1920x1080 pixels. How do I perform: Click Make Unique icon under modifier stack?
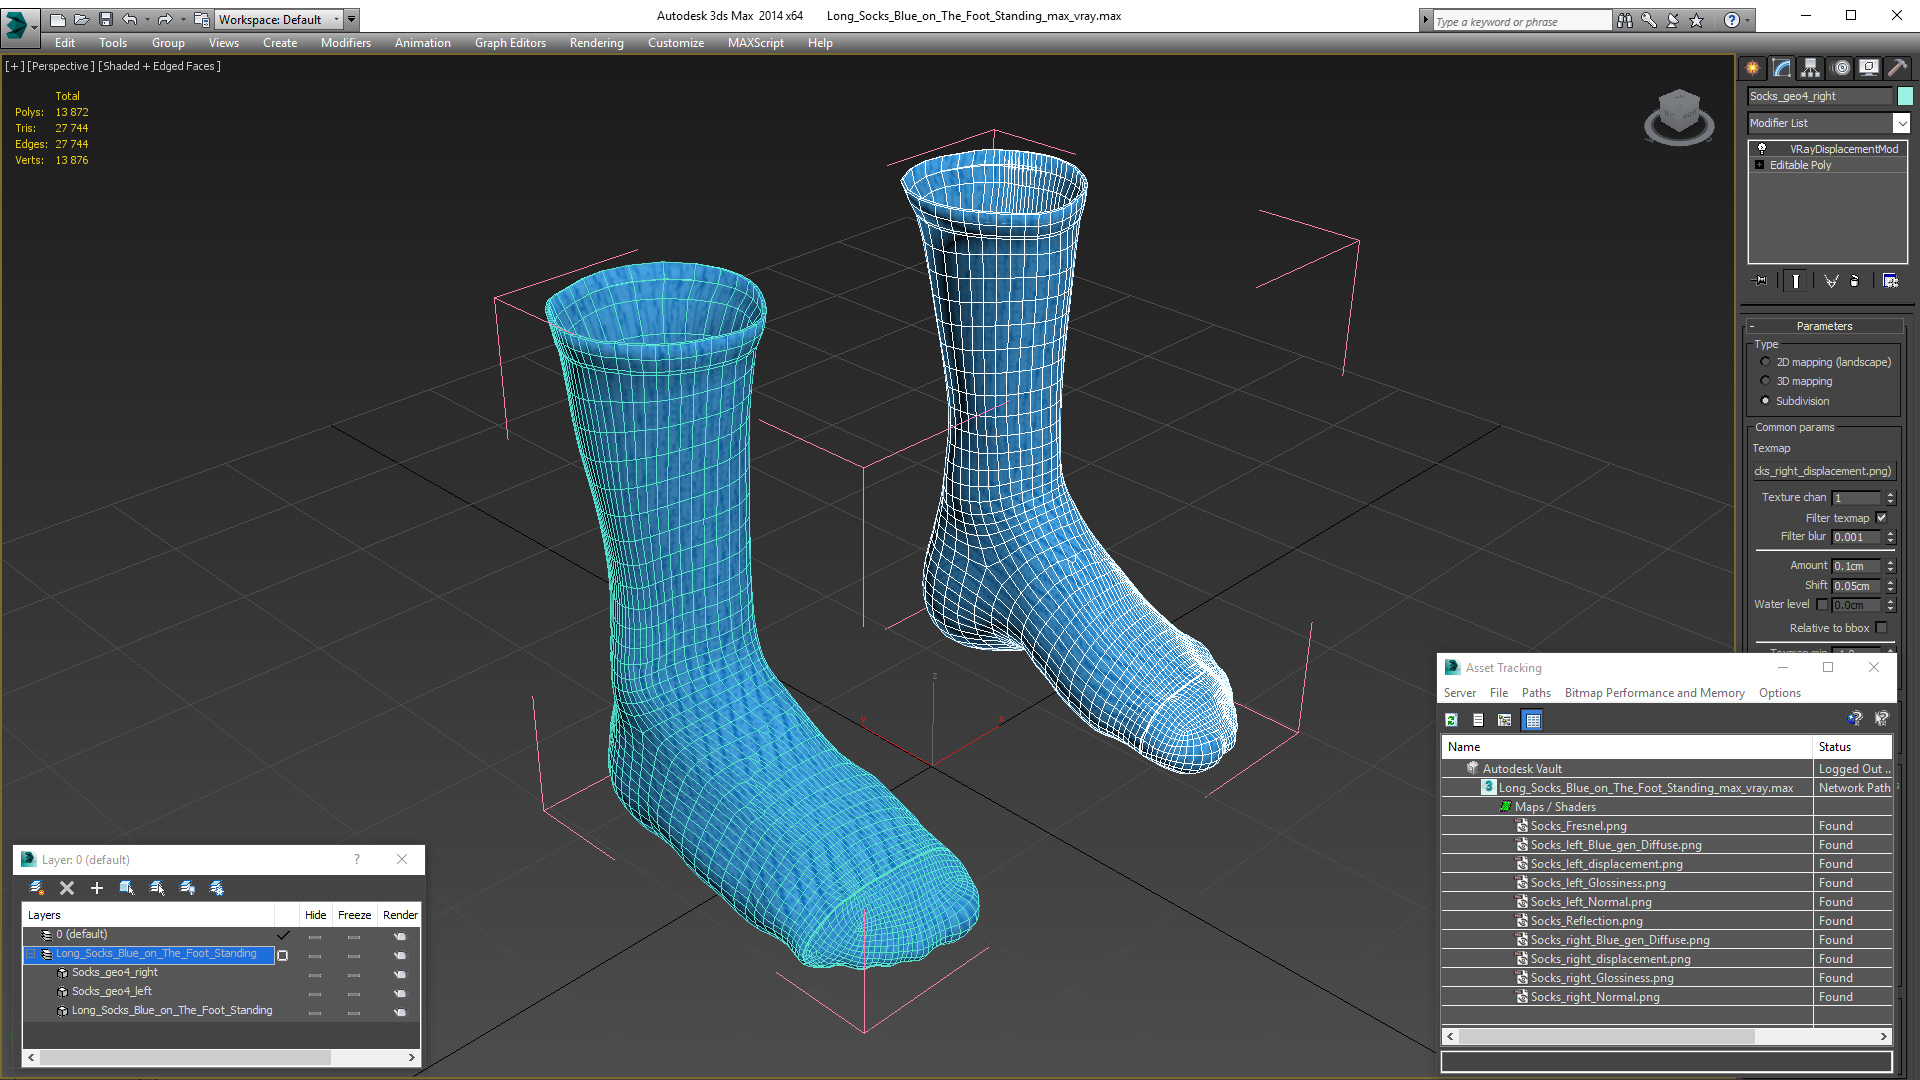point(1831,281)
